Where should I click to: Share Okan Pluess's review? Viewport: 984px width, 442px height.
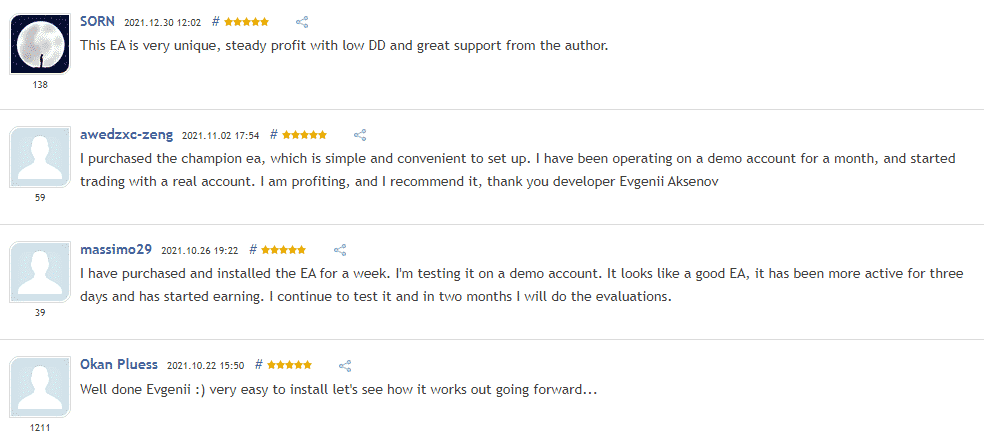tap(345, 365)
